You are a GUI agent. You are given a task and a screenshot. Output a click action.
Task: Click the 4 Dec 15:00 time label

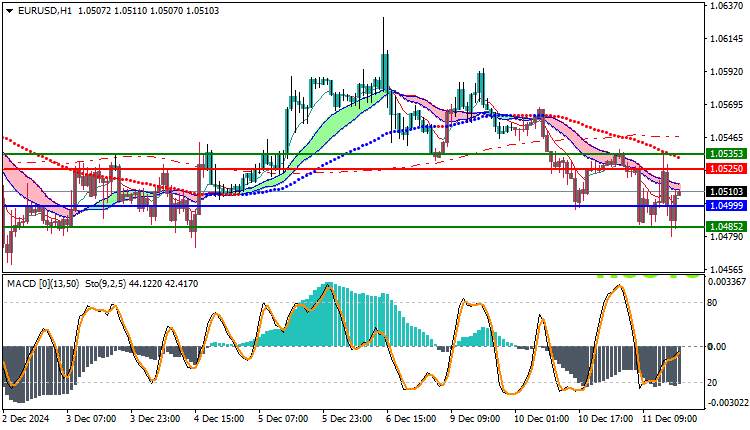click(x=219, y=419)
